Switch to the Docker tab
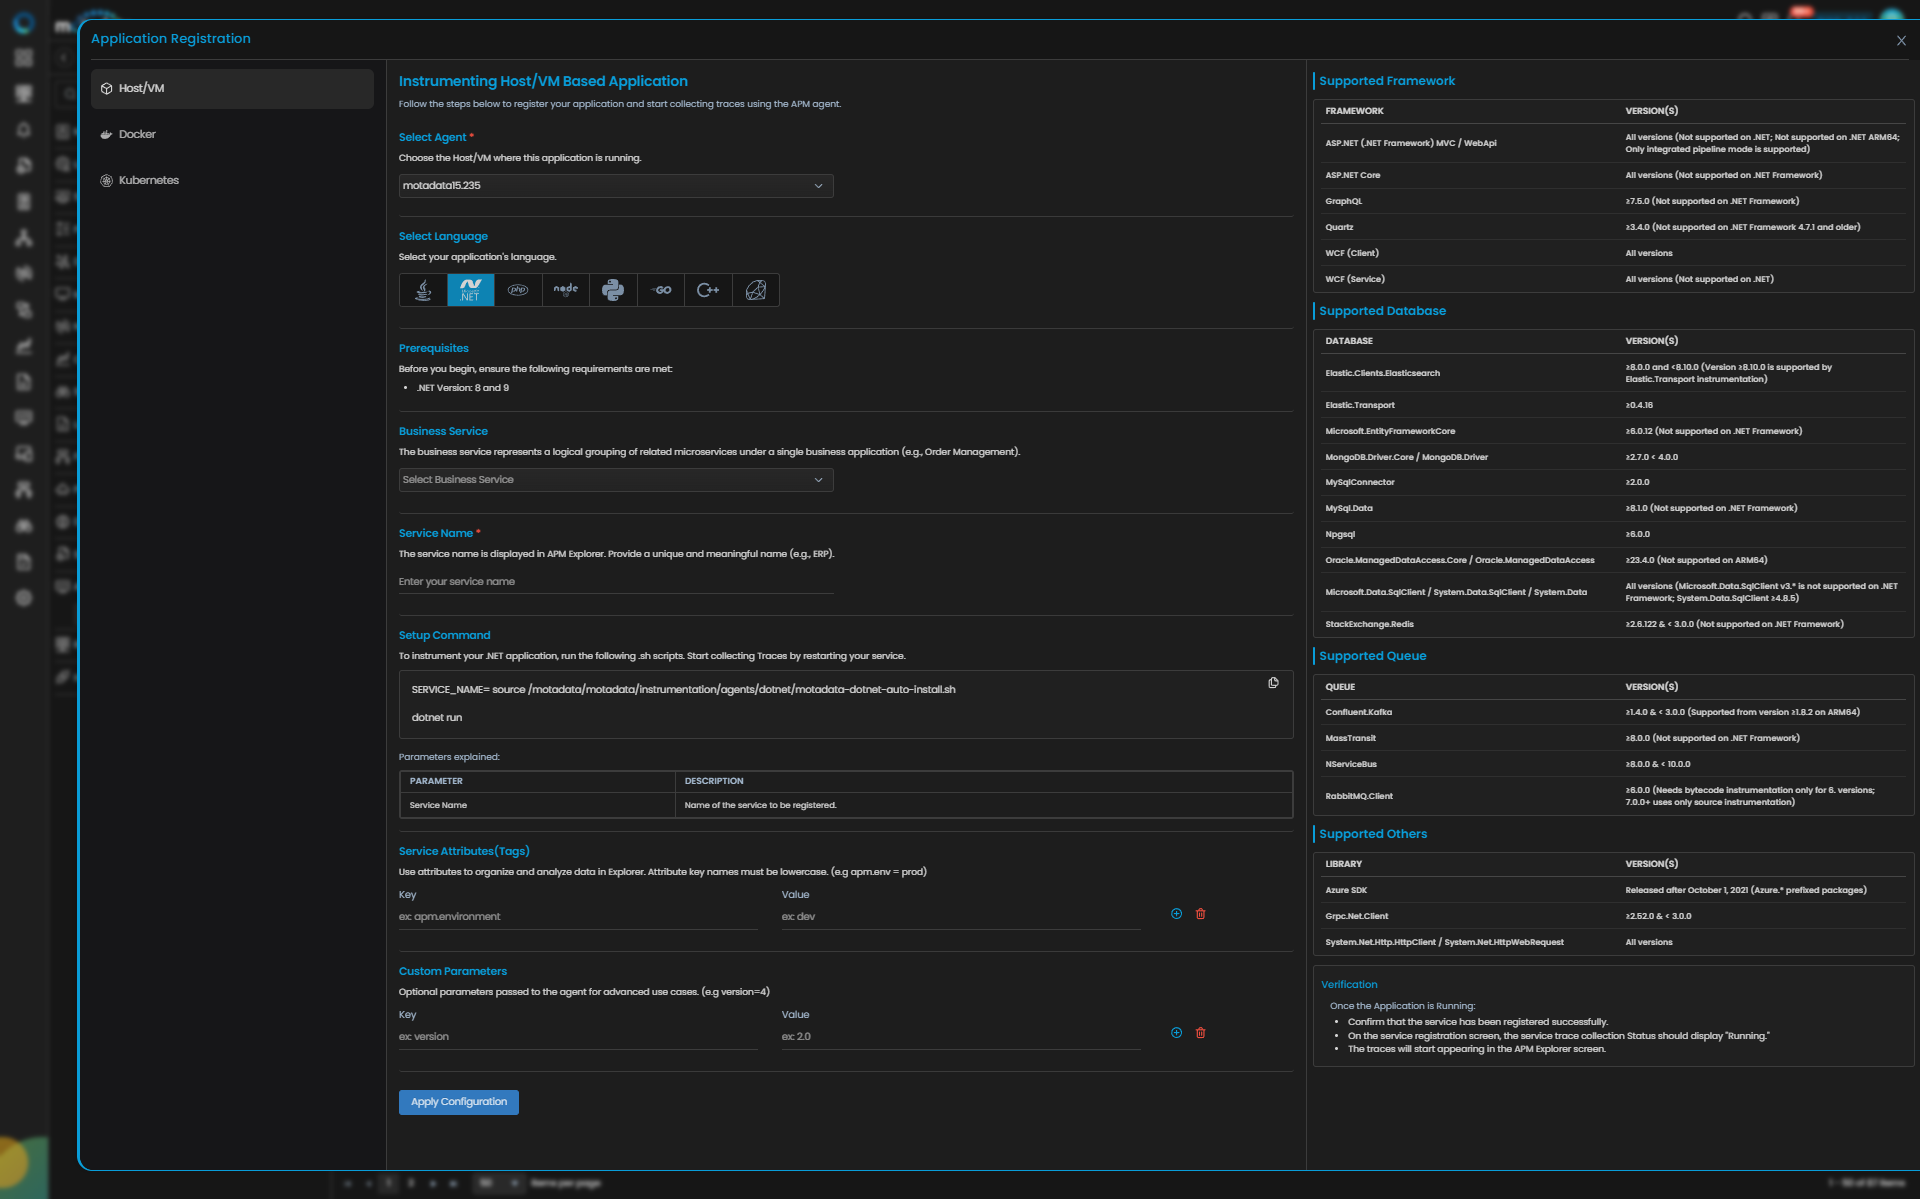Viewport: 1920px width, 1199px height. click(232, 134)
